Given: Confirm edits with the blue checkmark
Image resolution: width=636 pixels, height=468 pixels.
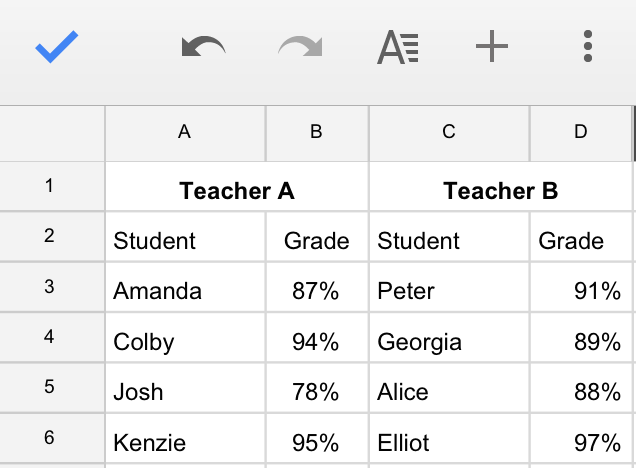Looking at the screenshot, I should click(x=57, y=46).
